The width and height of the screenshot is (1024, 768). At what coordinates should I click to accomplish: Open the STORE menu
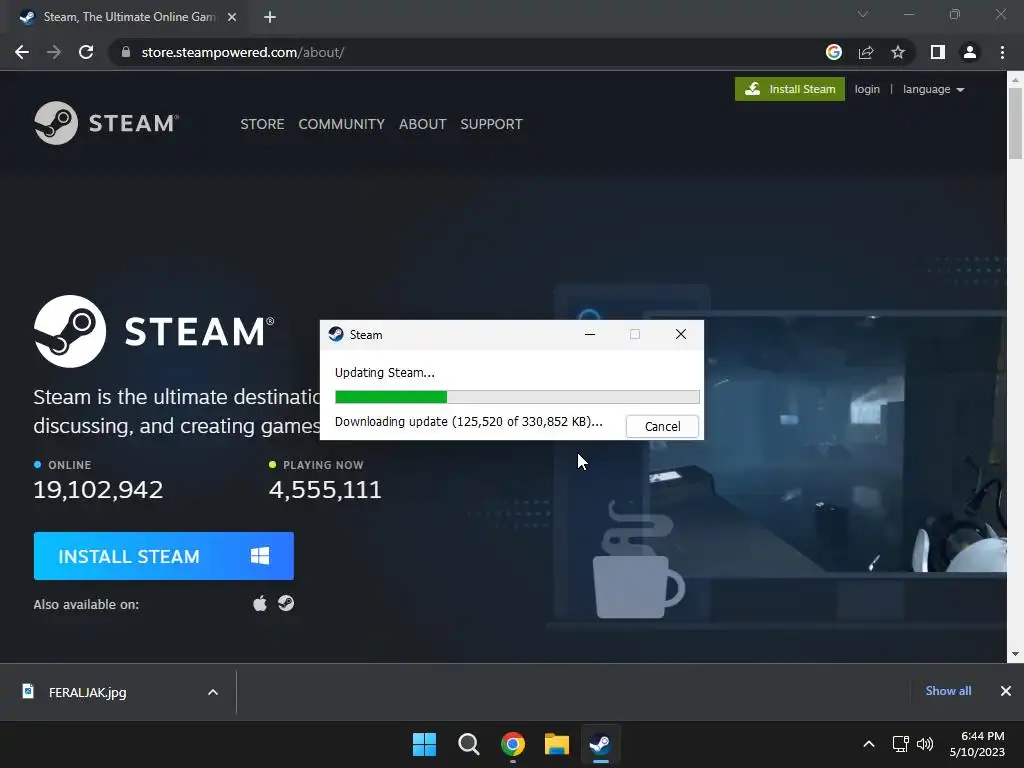262,124
